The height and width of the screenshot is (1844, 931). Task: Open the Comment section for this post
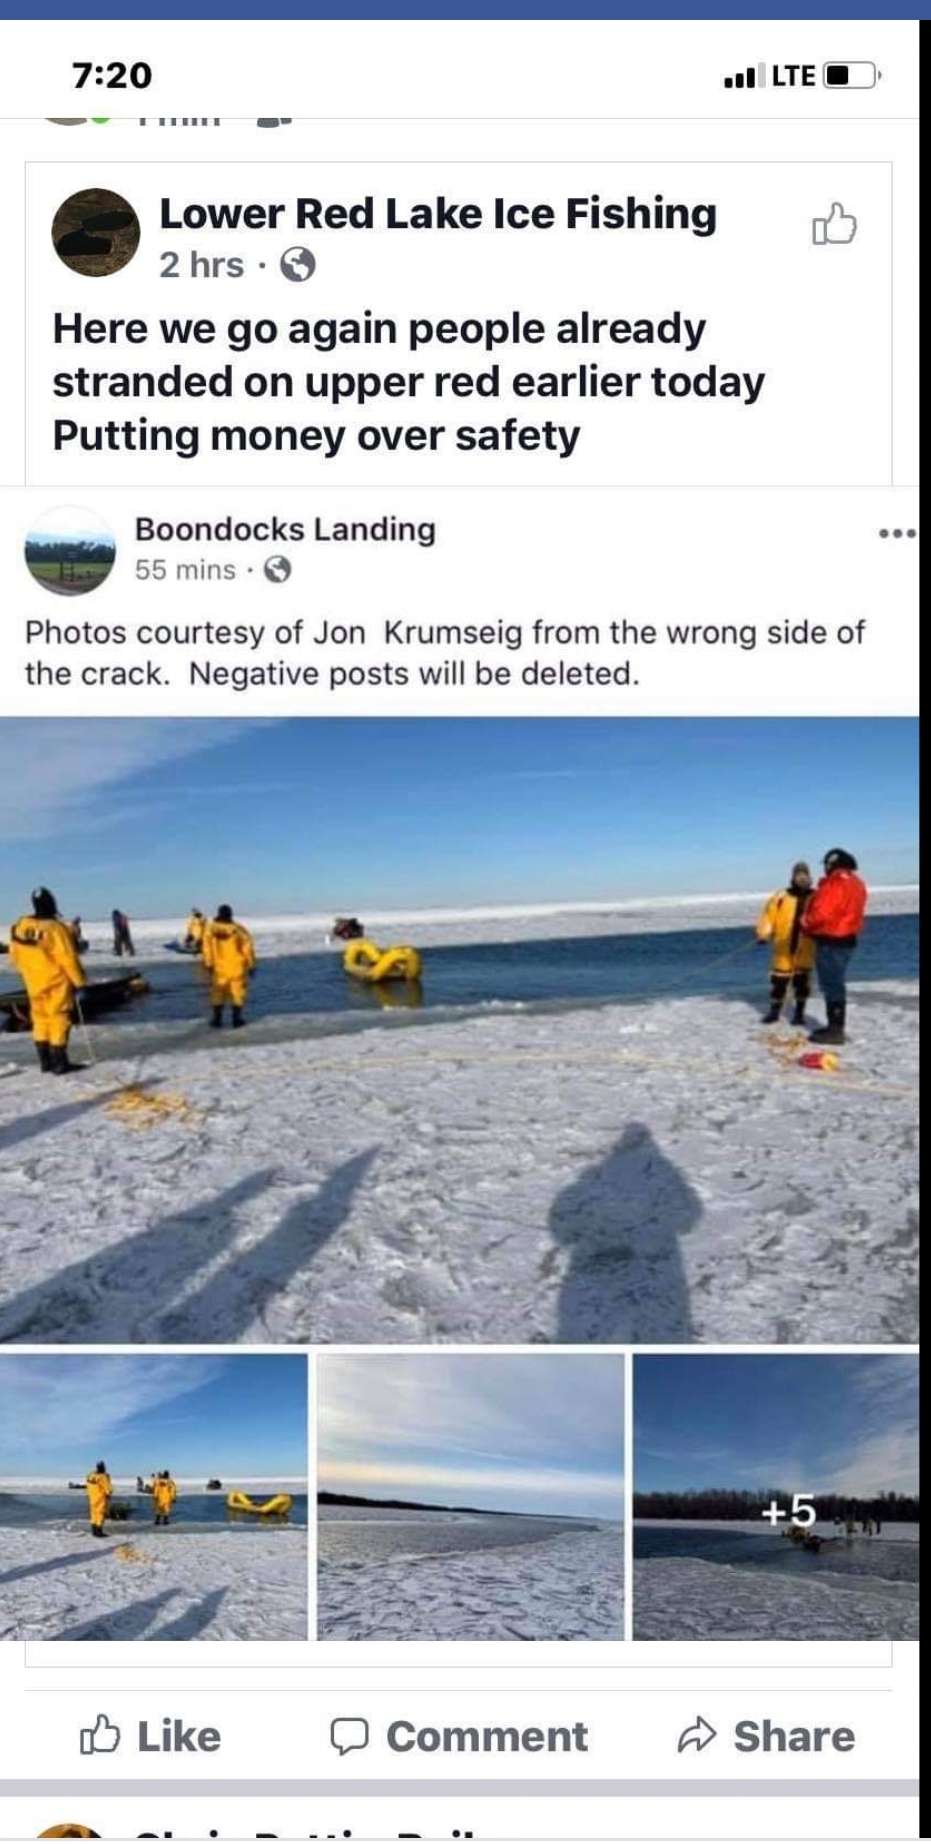click(x=459, y=1736)
